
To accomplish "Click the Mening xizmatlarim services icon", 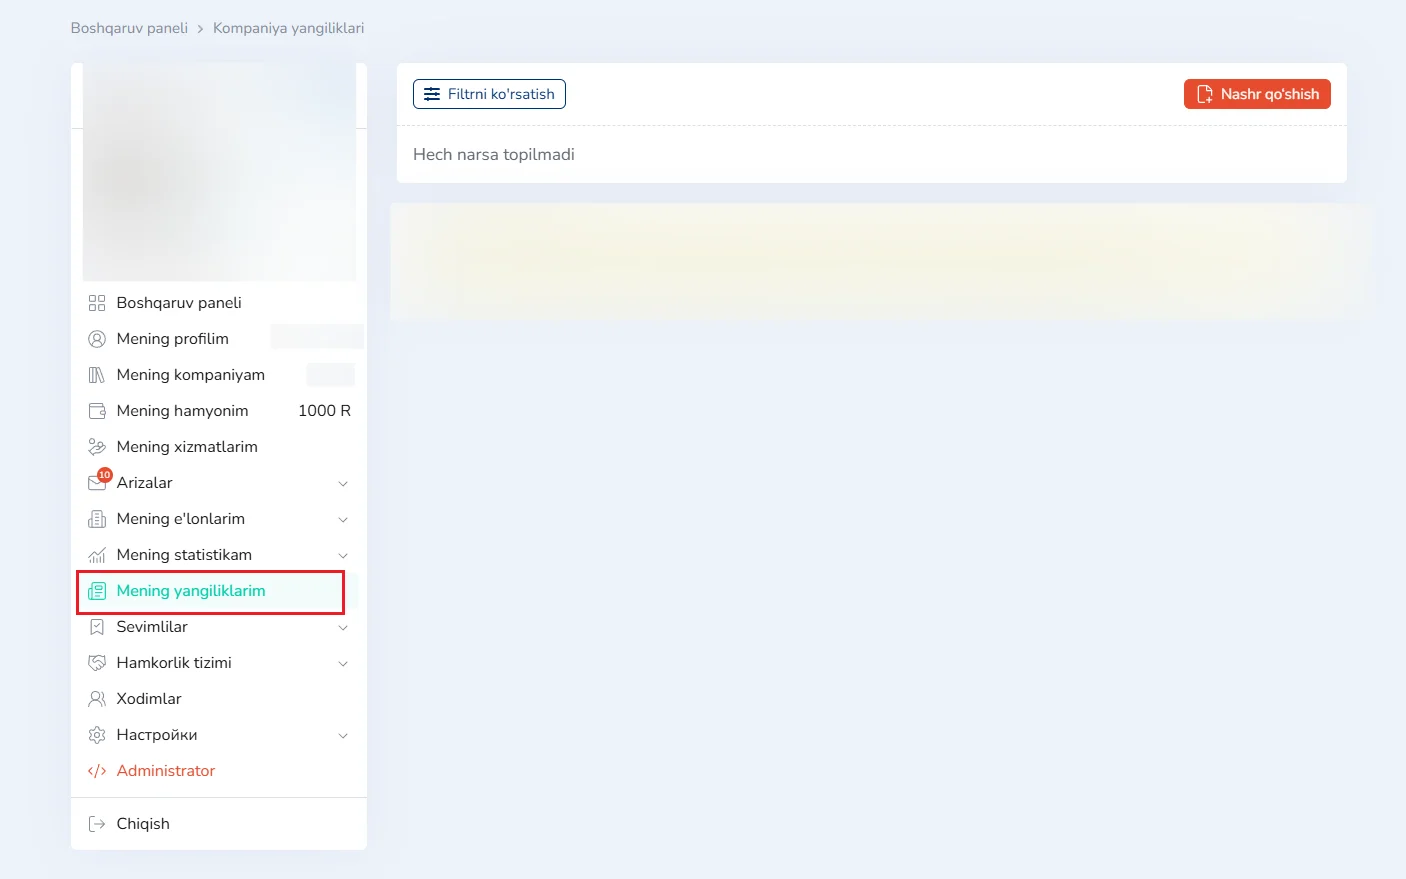I will coord(97,447).
